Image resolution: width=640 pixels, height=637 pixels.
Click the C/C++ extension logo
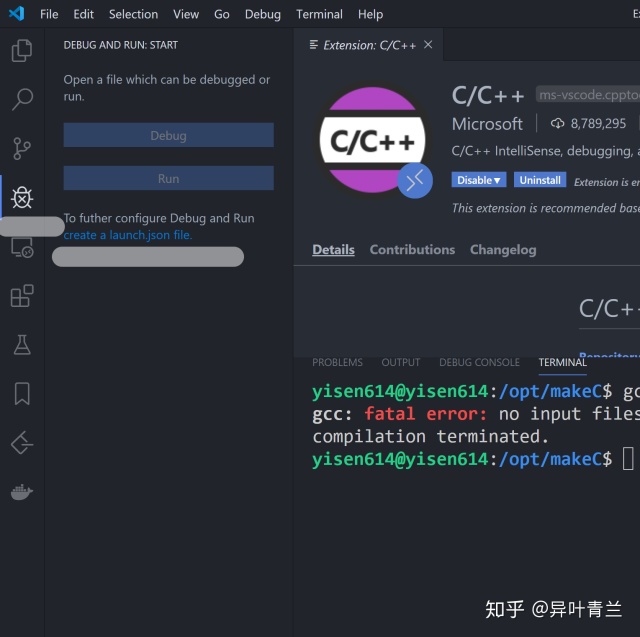pyautogui.click(x=372, y=140)
